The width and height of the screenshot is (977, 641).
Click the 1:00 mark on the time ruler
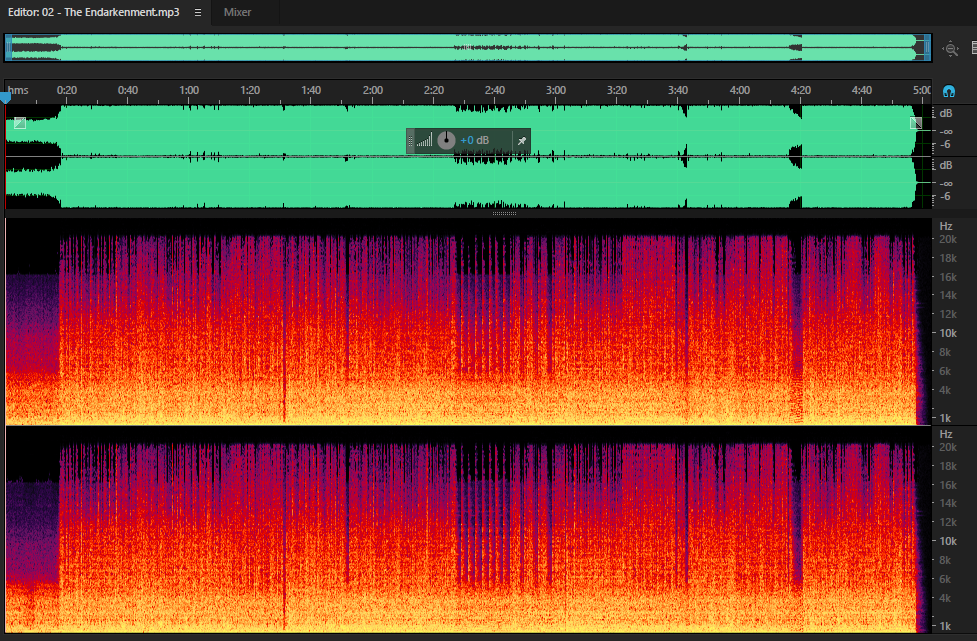189,90
